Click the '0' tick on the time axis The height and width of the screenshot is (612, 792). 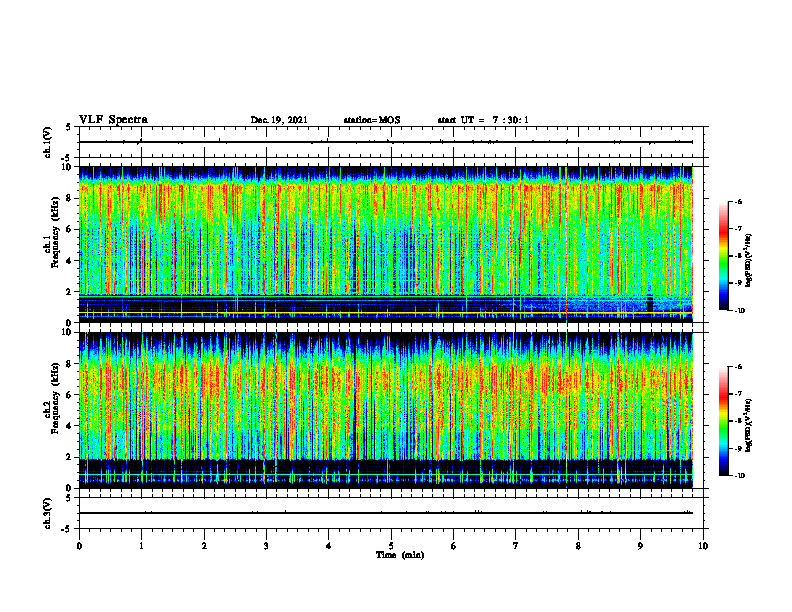[x=79, y=546]
